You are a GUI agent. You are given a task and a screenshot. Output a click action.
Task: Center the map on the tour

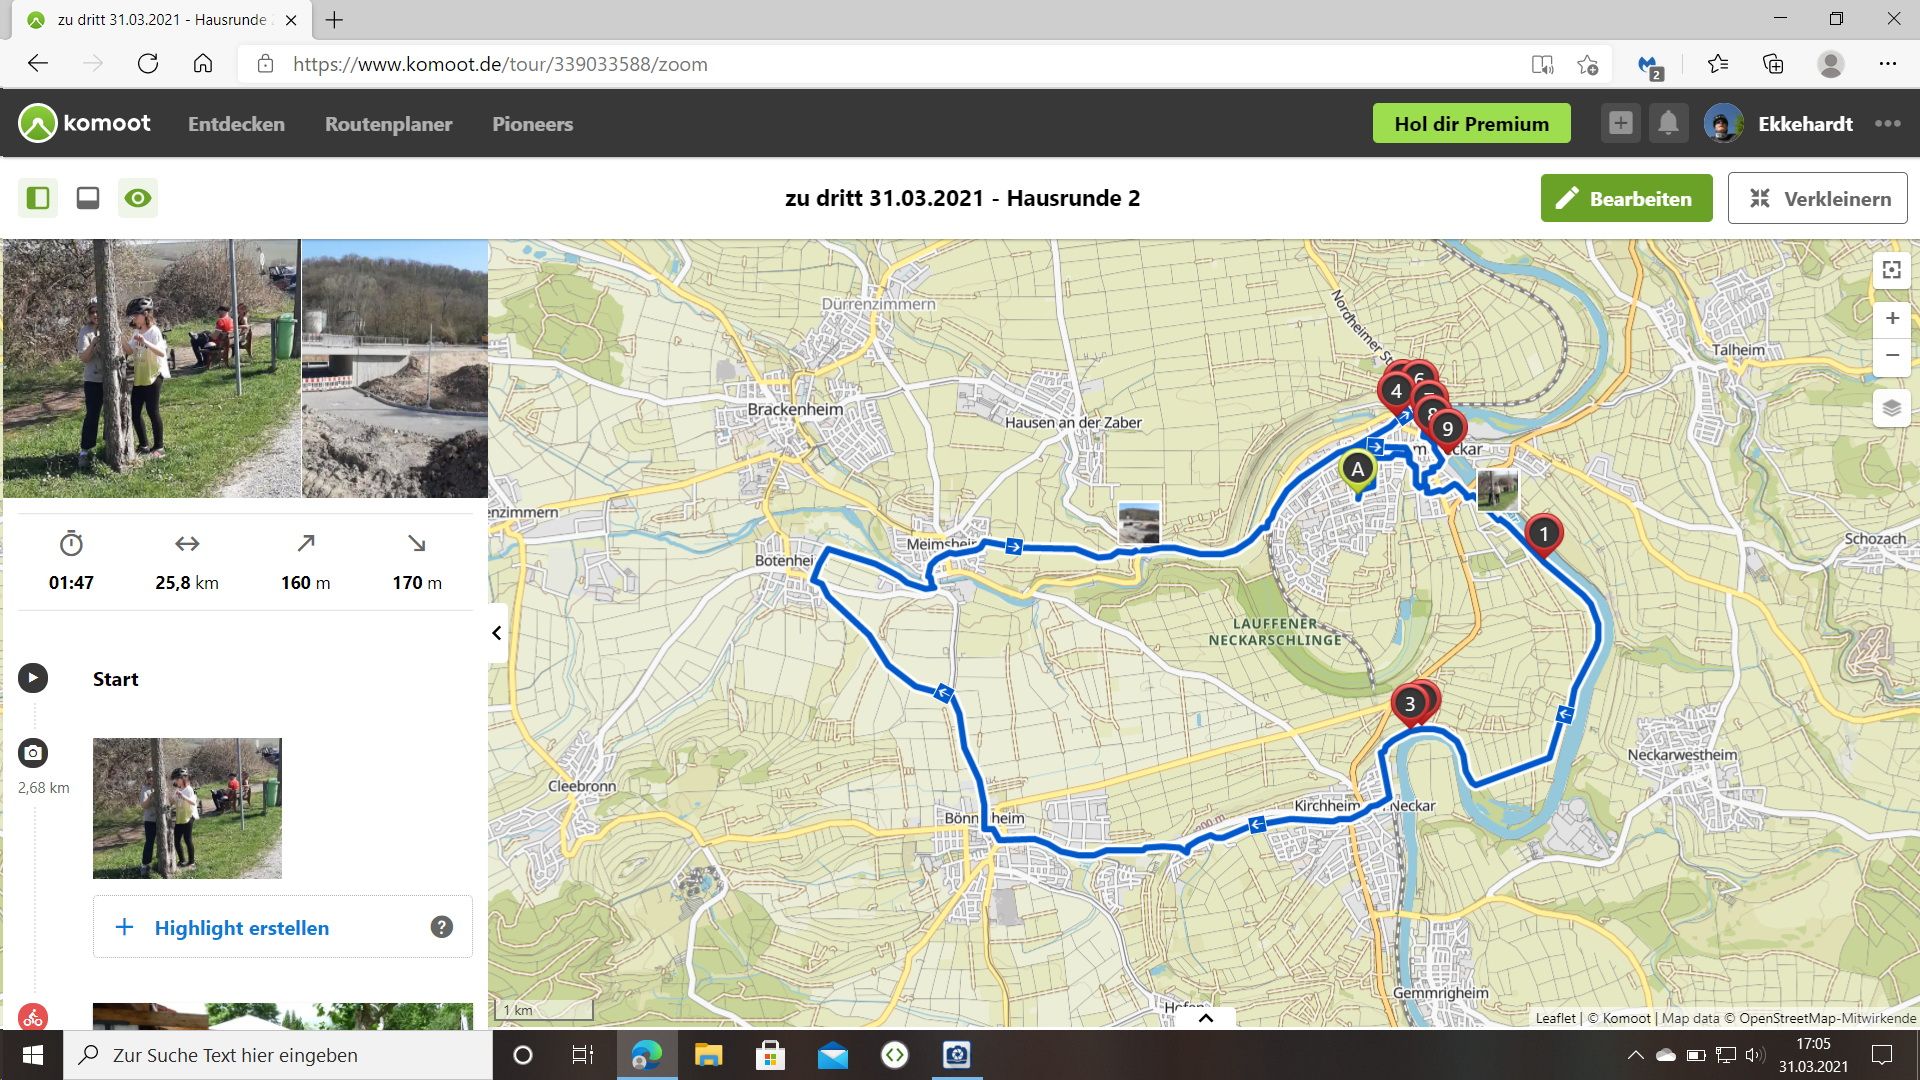(1891, 270)
